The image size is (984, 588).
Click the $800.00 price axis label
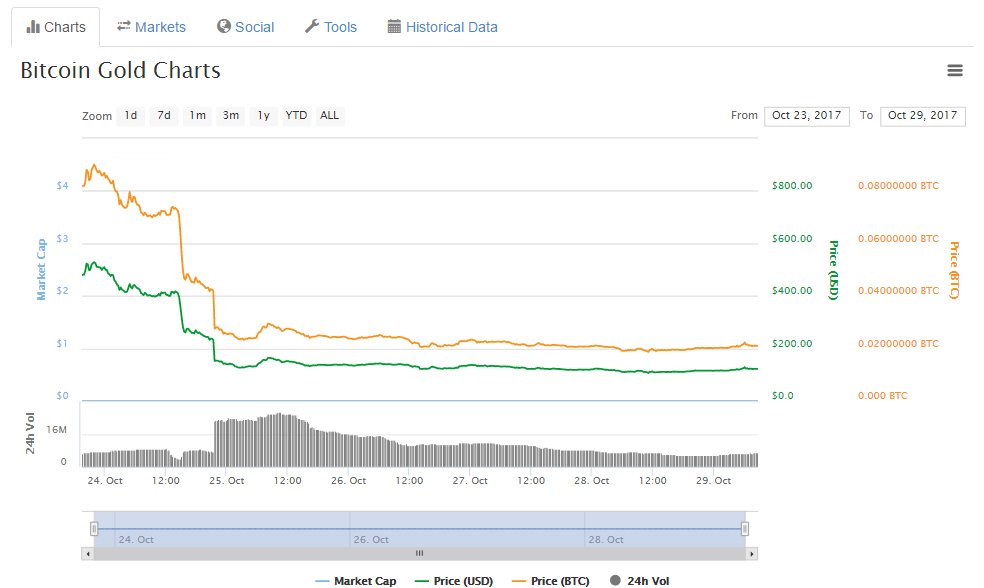coord(792,186)
